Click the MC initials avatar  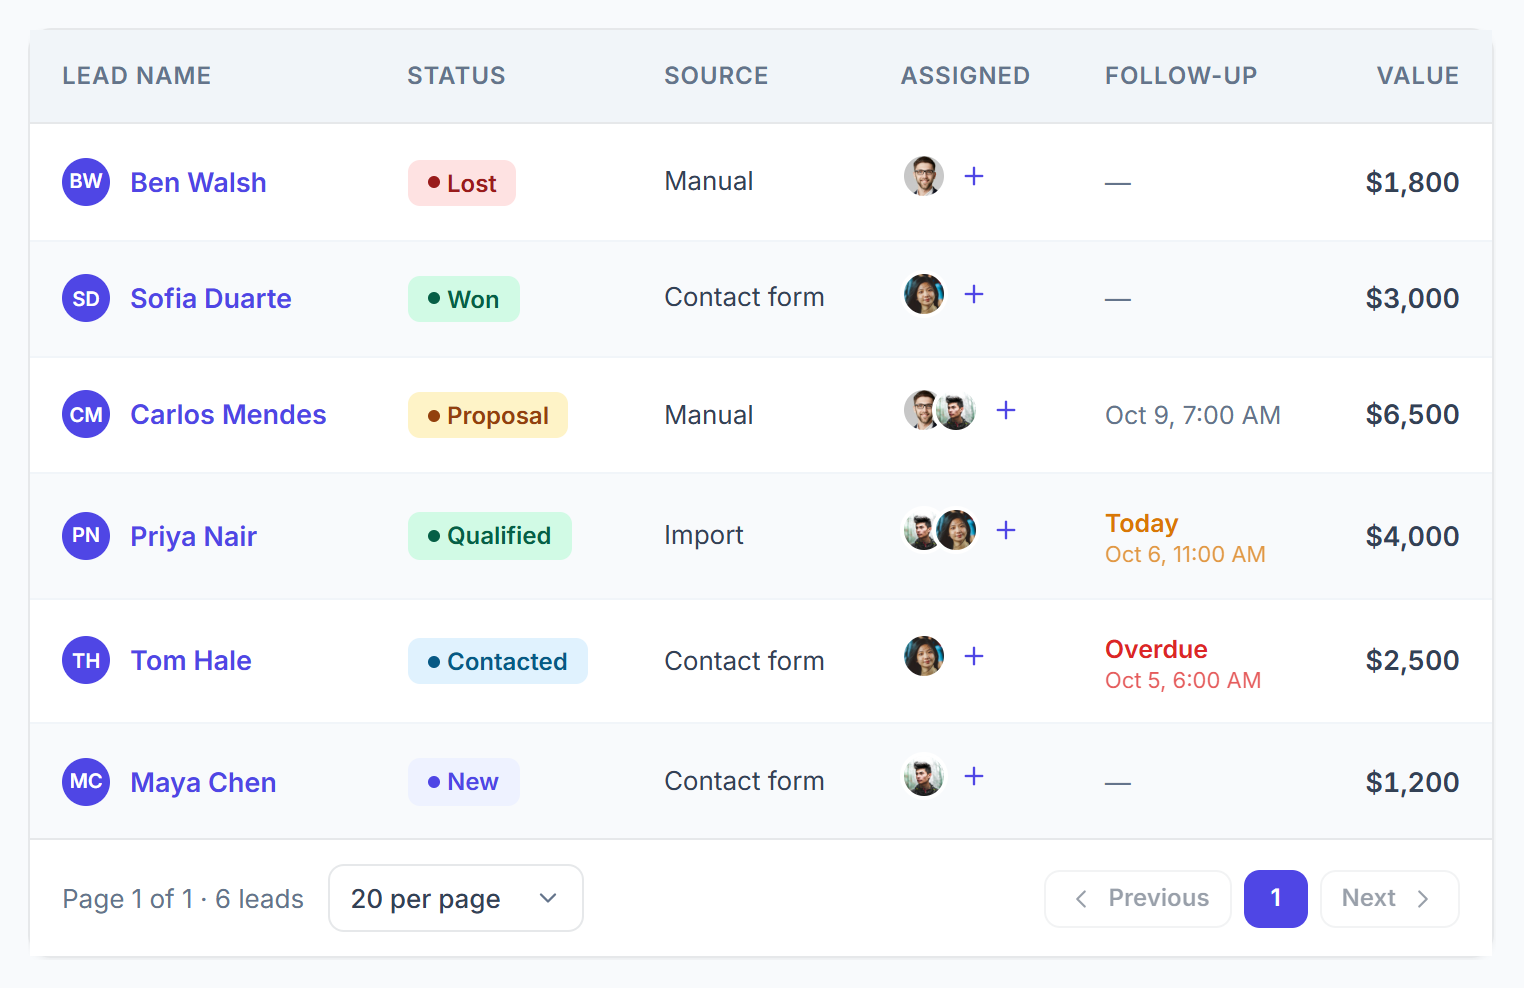pyautogui.click(x=86, y=782)
